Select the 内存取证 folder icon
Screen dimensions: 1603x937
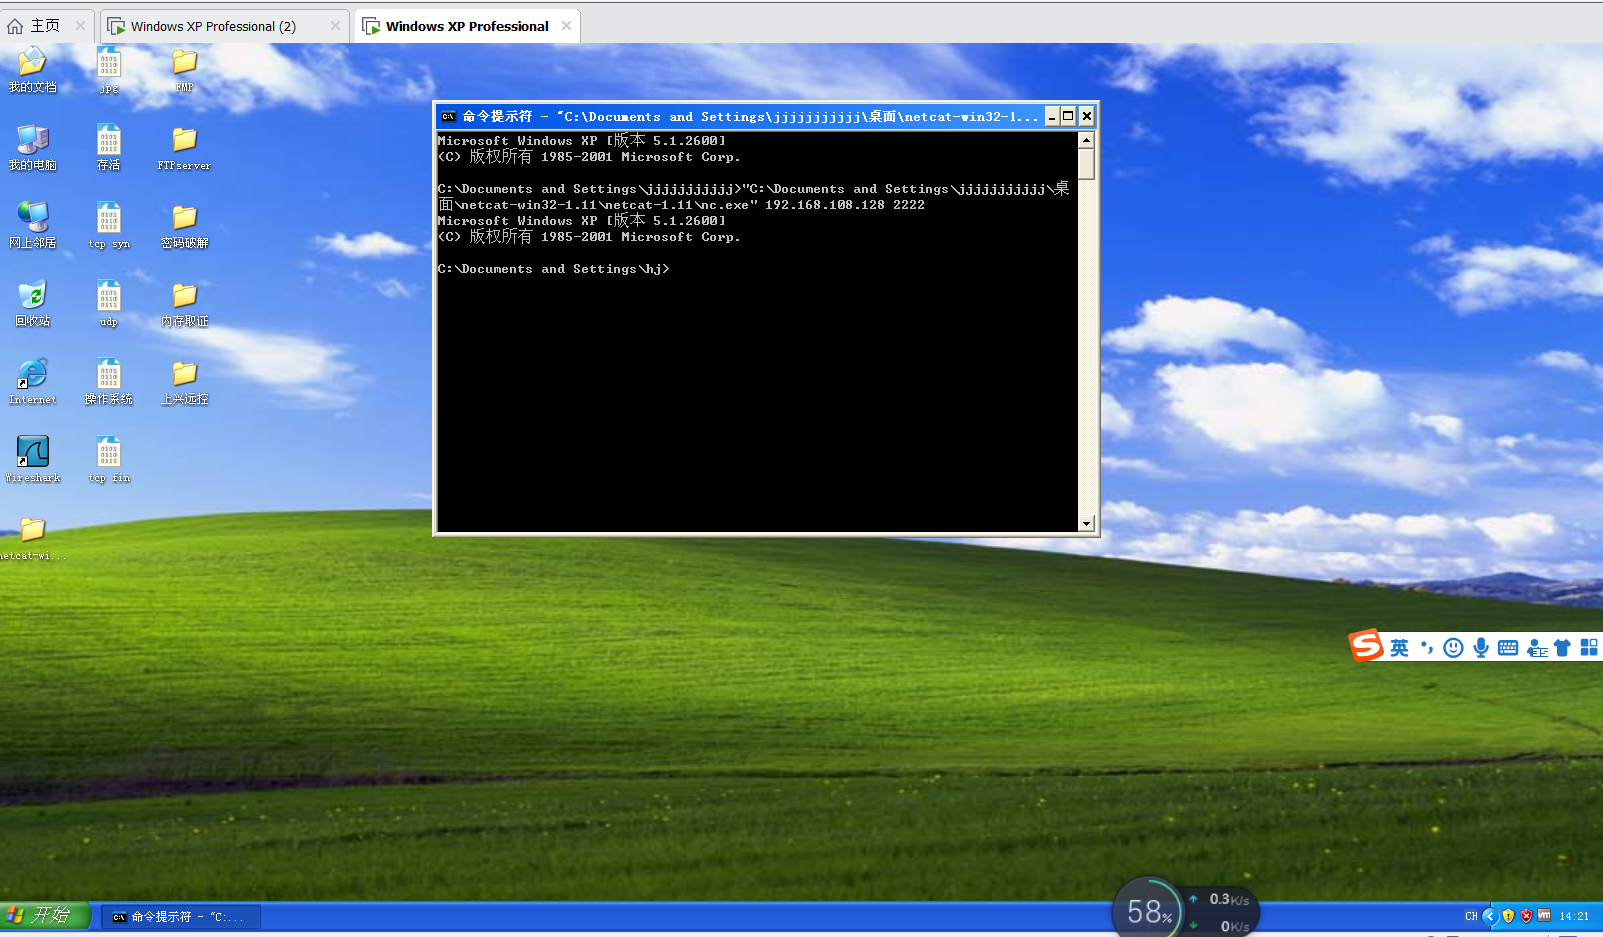pyautogui.click(x=184, y=303)
